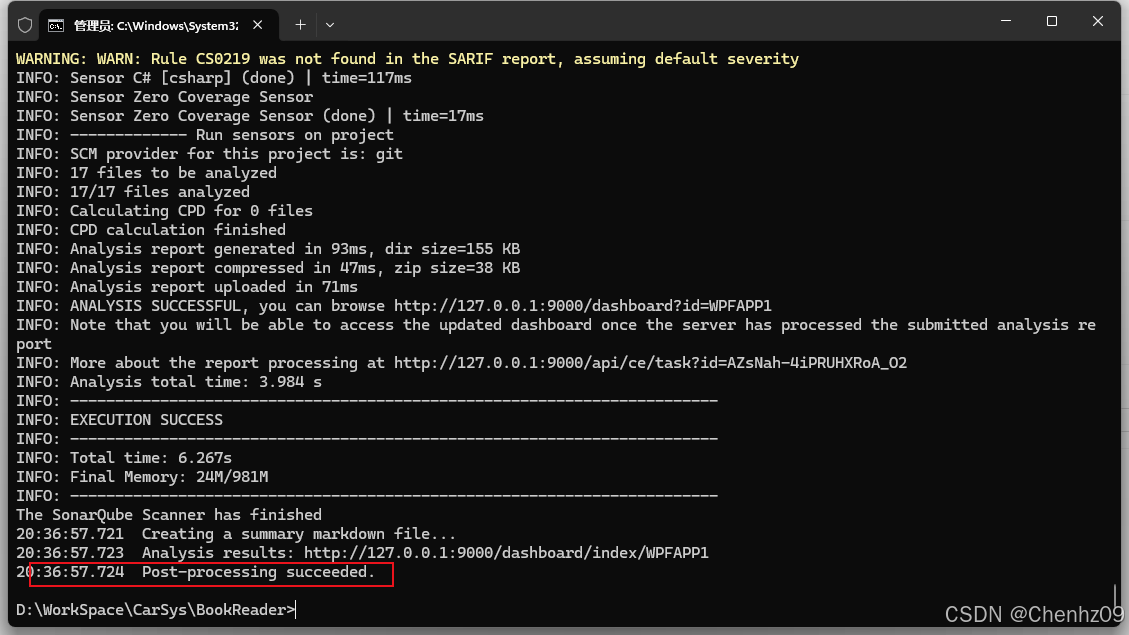The image size is (1129, 635).
Task: Open the dashboard?id=WPFAPP1 URL
Action: pyautogui.click(x=583, y=306)
